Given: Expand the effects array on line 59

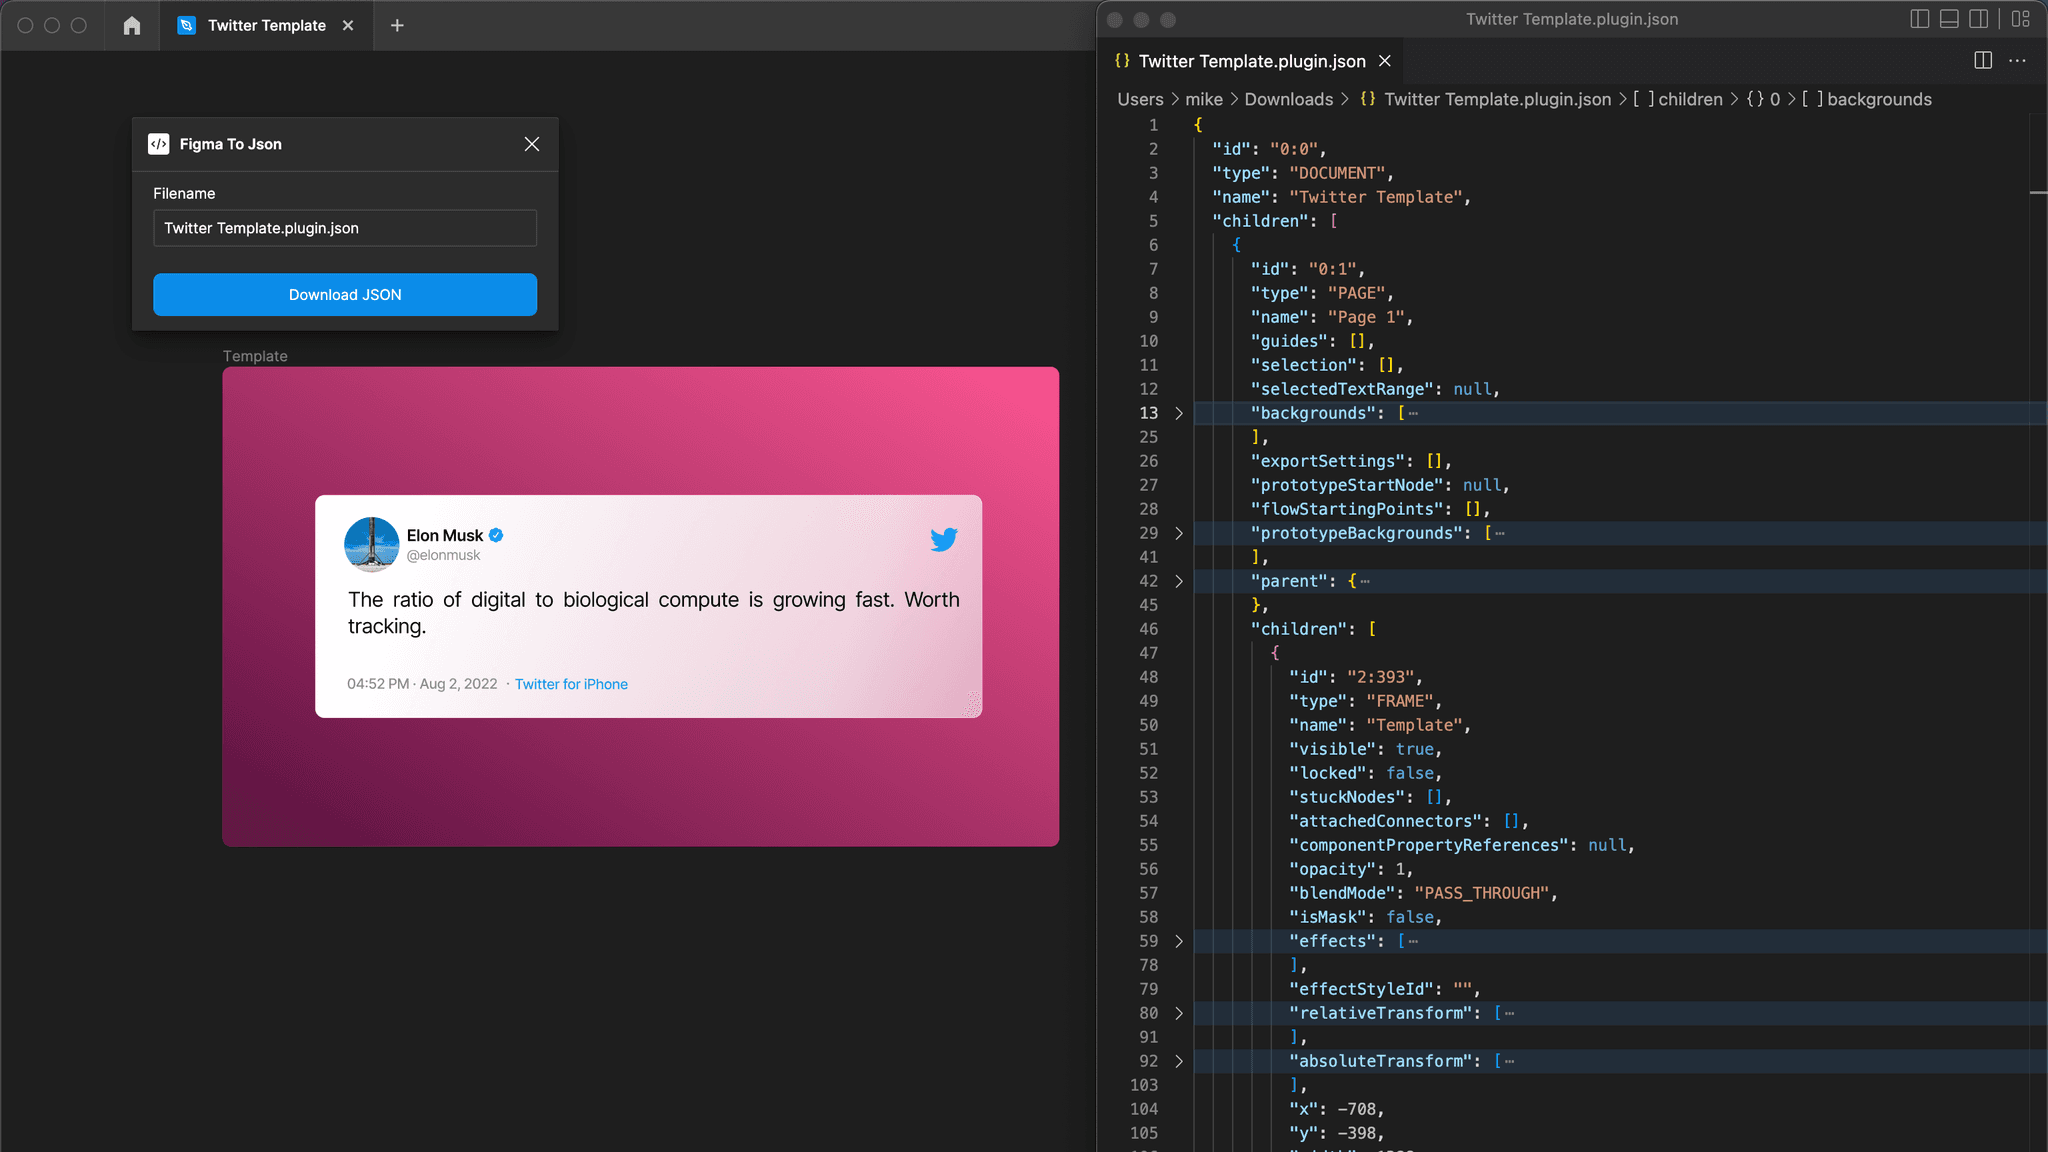Looking at the screenshot, I should pos(1180,941).
